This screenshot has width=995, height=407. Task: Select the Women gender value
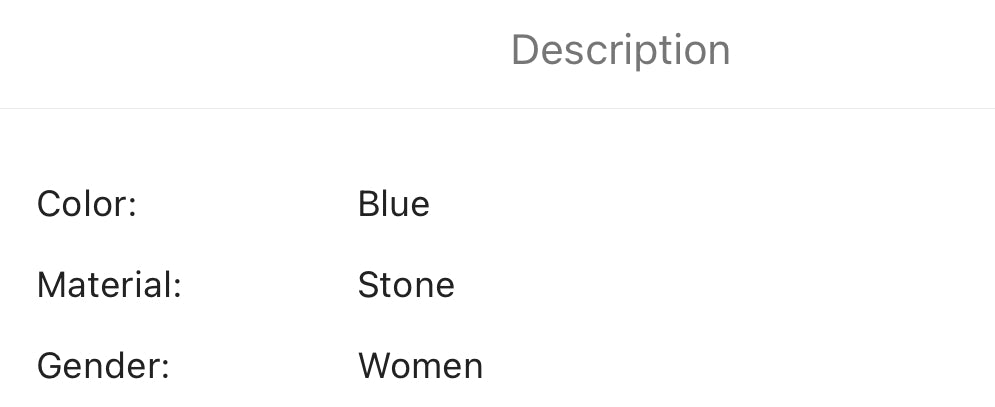click(x=420, y=366)
